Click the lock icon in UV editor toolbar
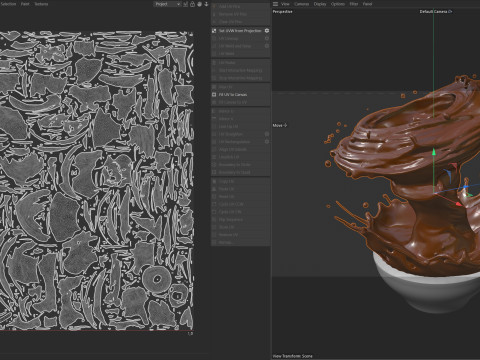Image resolution: width=480 pixels, height=360 pixels. (192, 4)
